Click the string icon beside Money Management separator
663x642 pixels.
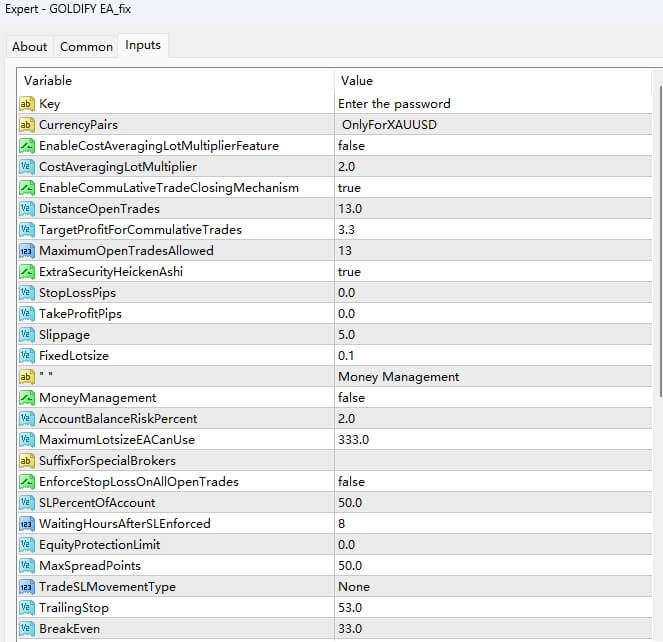coord(26,376)
